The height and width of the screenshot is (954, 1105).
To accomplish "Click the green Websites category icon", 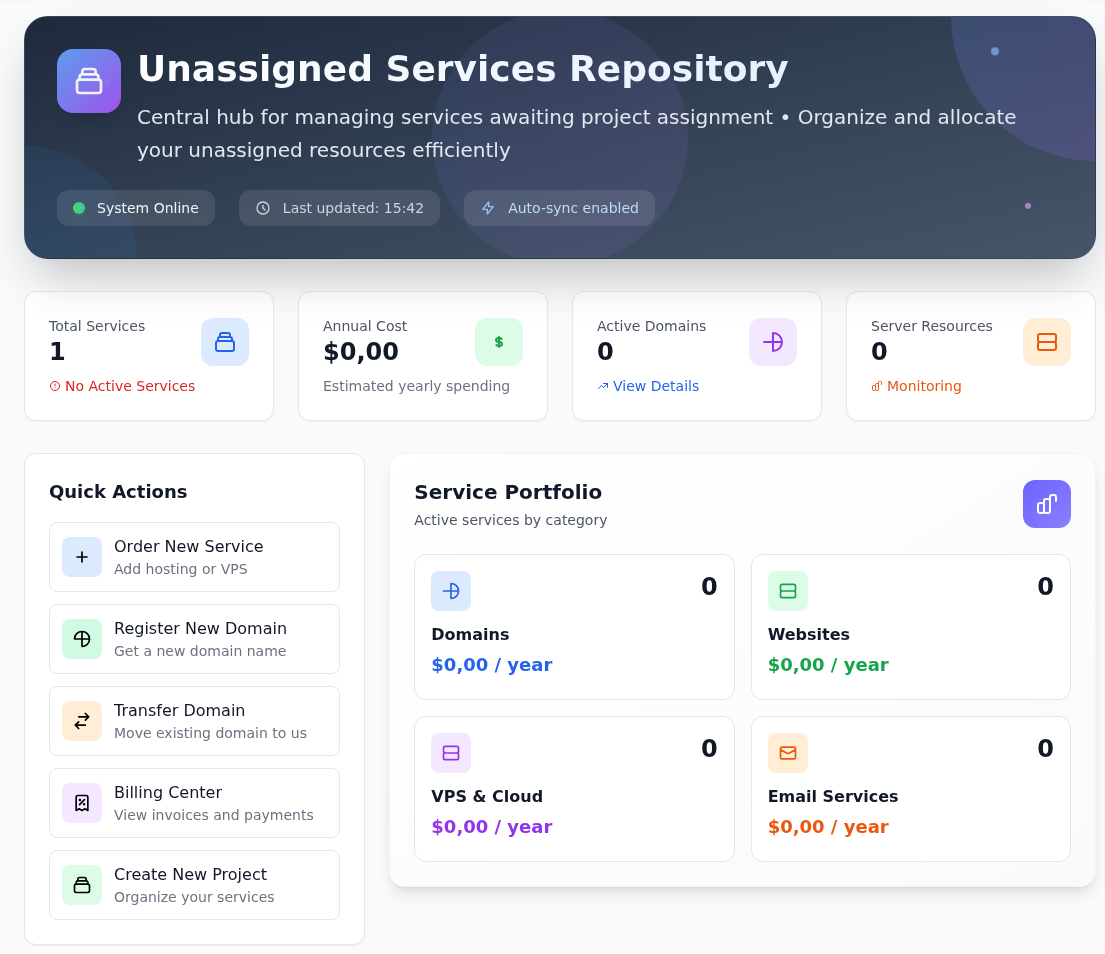I will click(x=788, y=591).
